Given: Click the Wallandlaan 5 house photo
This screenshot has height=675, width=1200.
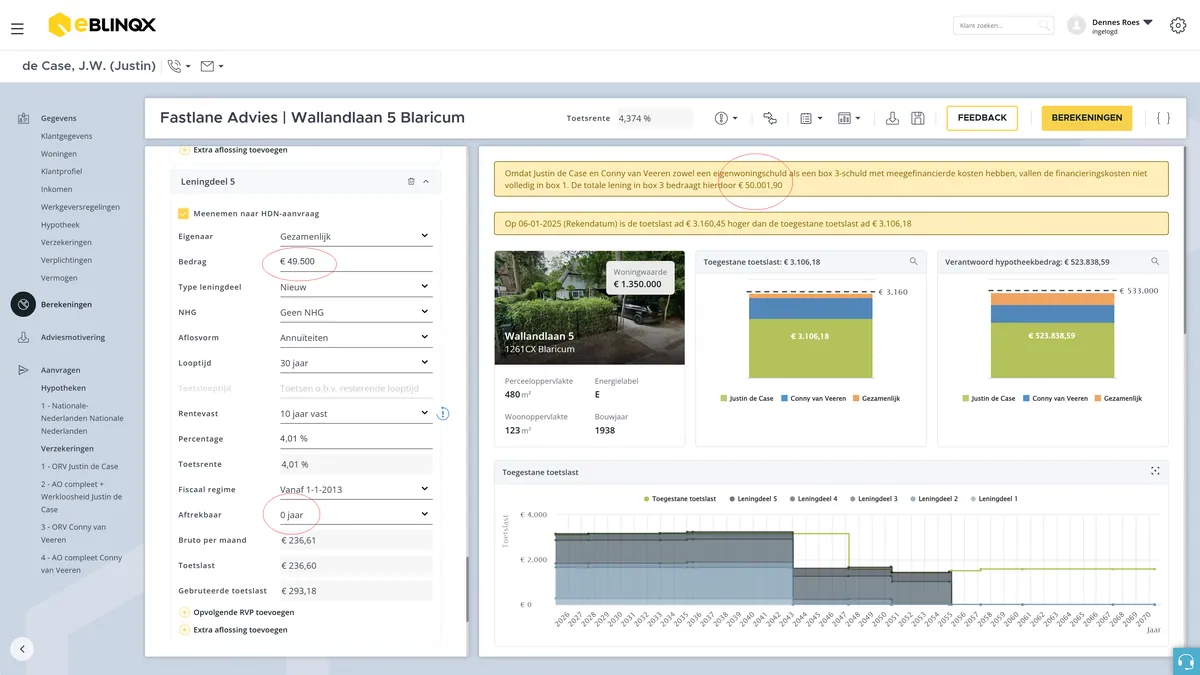Looking at the screenshot, I should (590, 308).
